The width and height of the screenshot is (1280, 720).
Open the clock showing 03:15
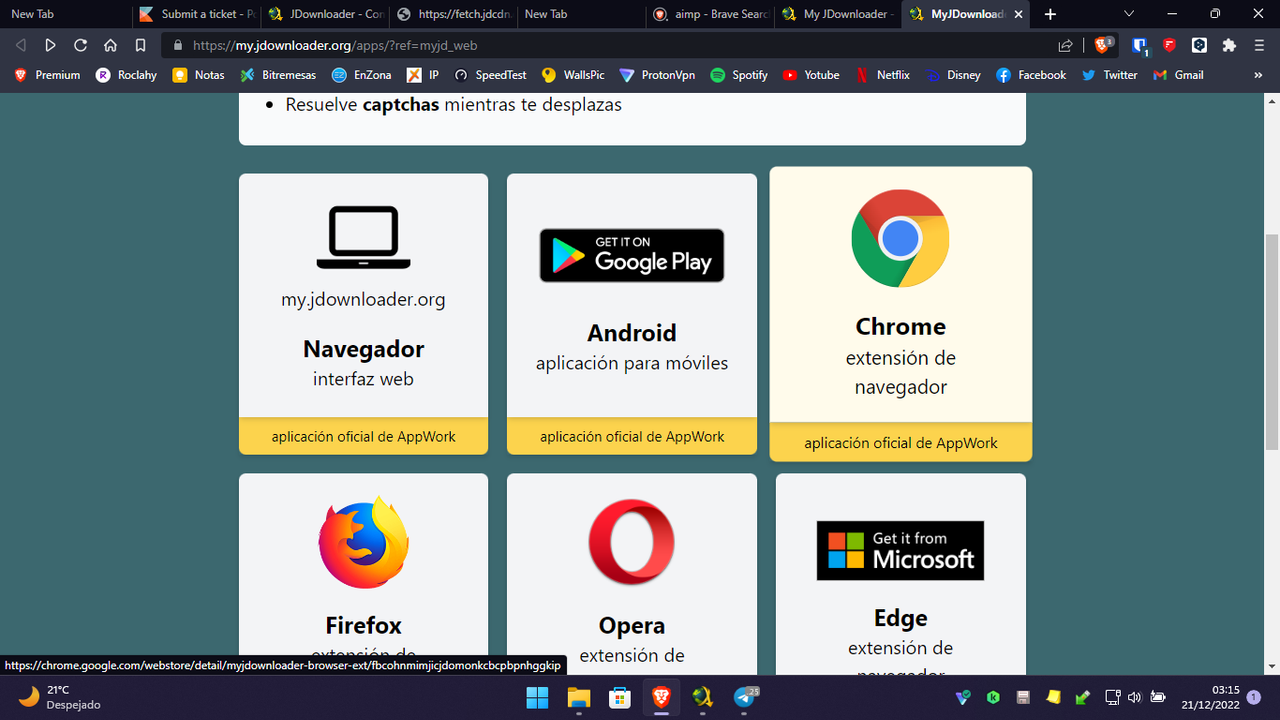pyautogui.click(x=1210, y=697)
